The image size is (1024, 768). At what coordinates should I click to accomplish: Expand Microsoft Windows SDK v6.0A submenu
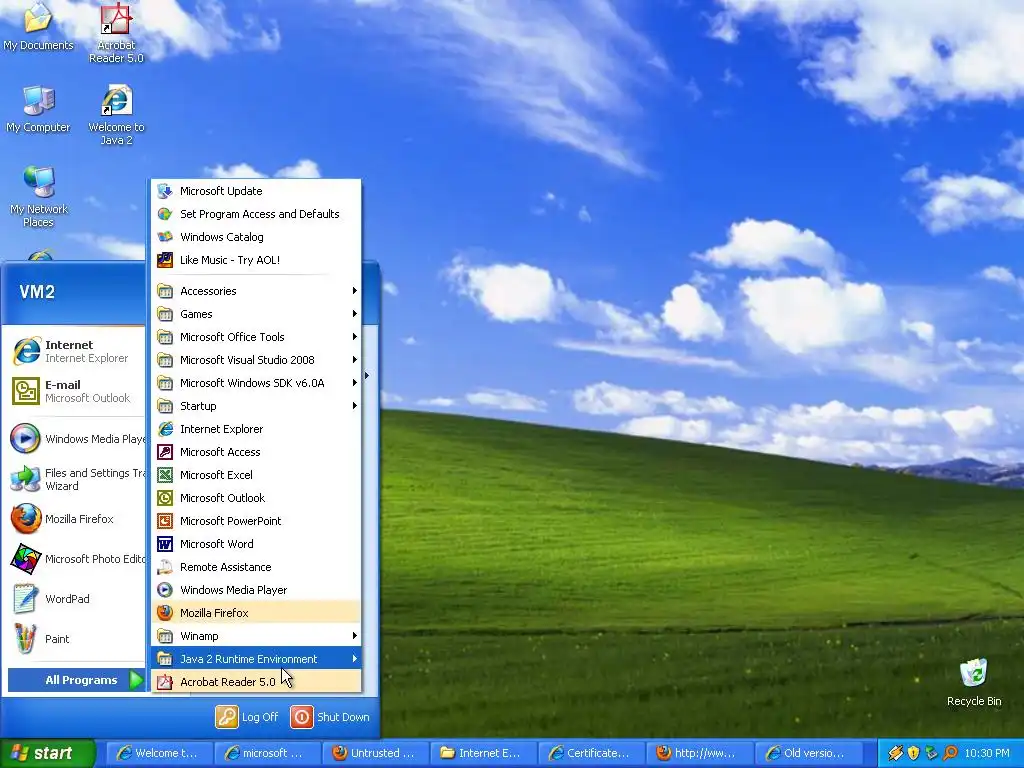(256, 383)
